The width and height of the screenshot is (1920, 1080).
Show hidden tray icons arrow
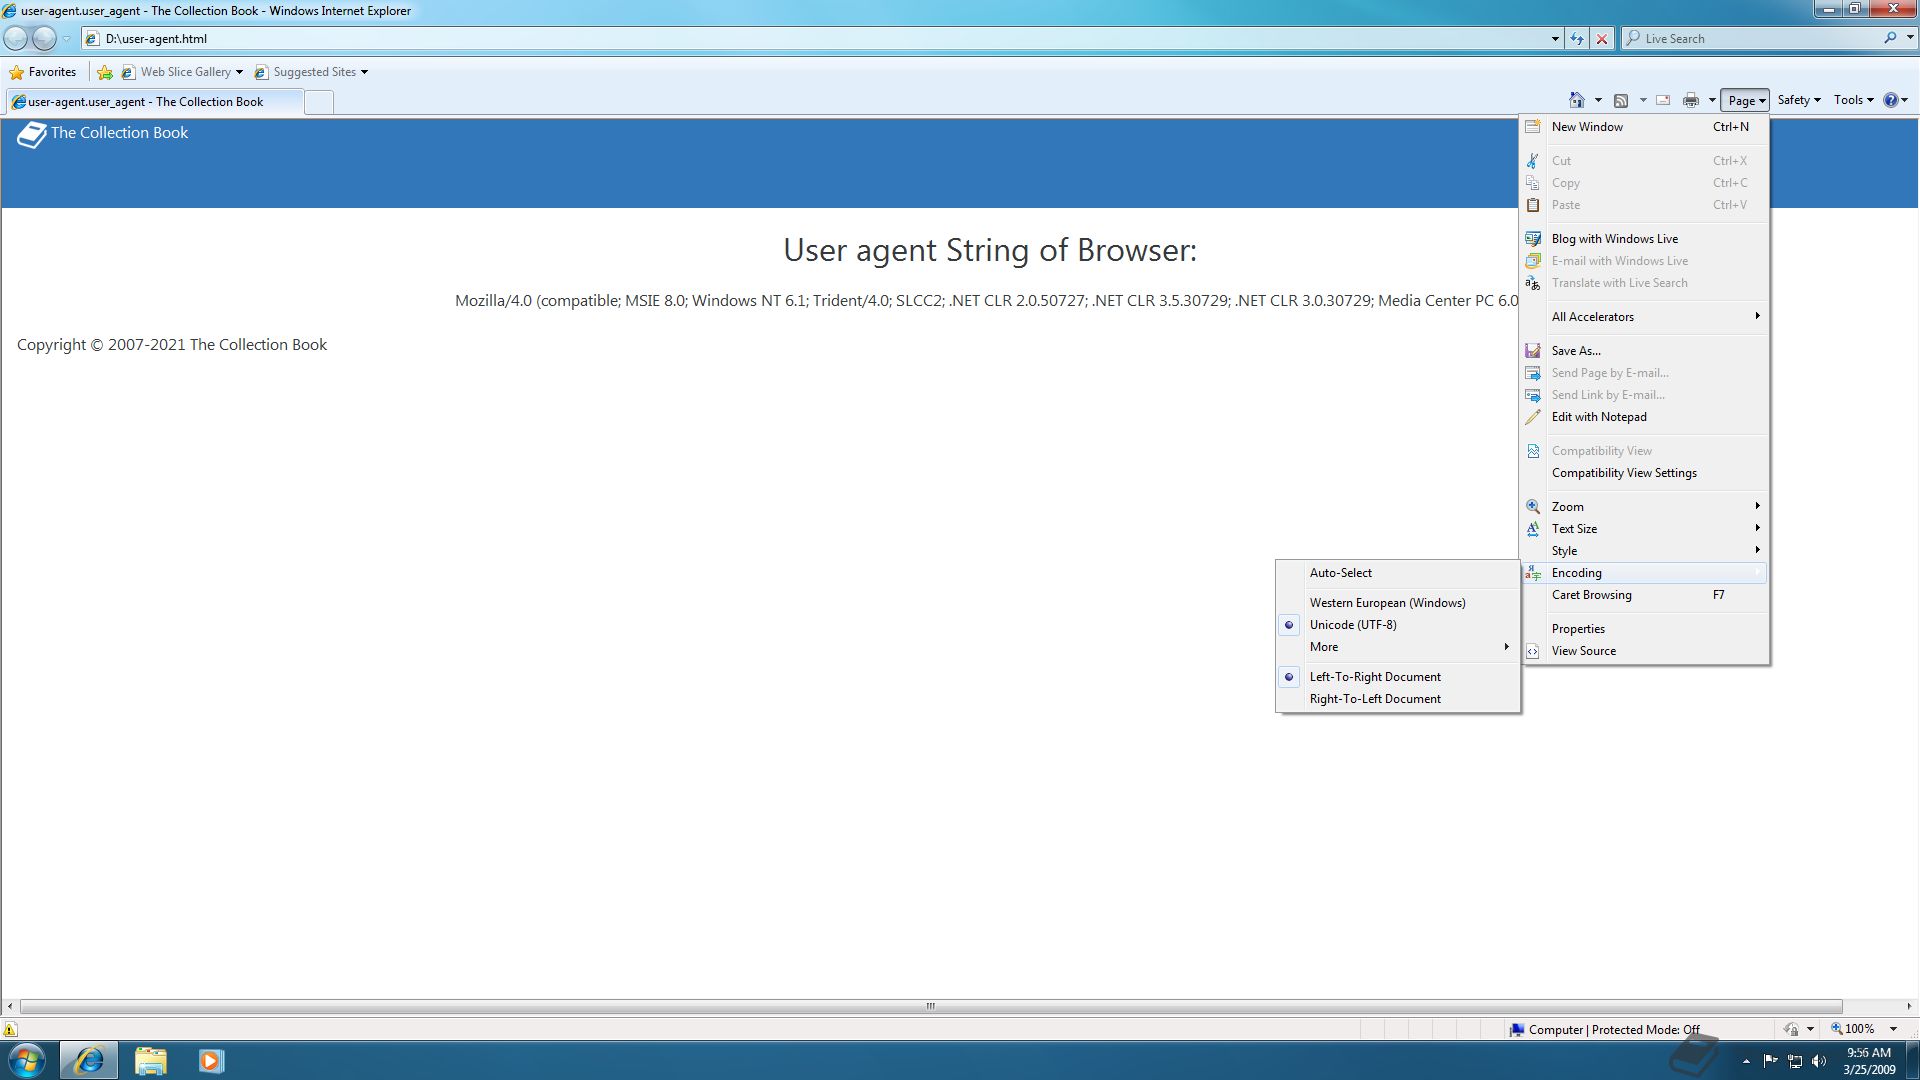coord(1746,1061)
